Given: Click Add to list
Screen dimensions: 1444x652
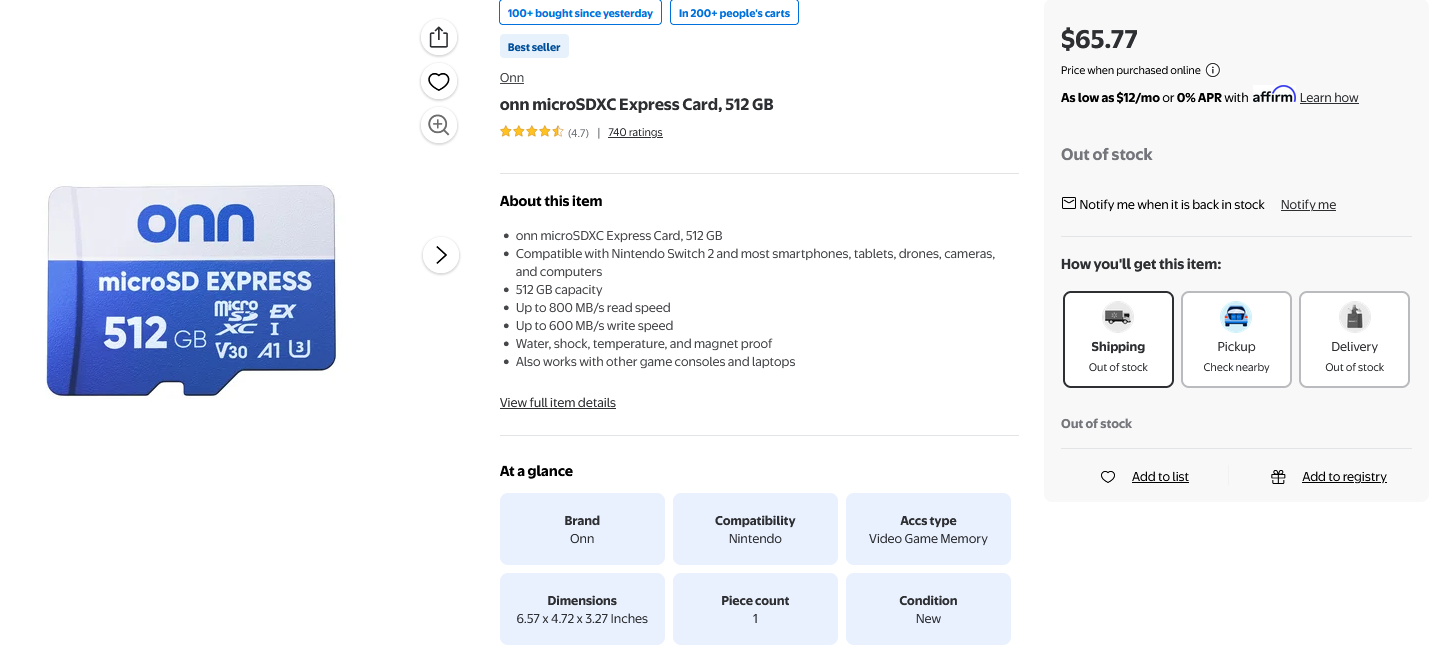Looking at the screenshot, I should (x=1160, y=477).
